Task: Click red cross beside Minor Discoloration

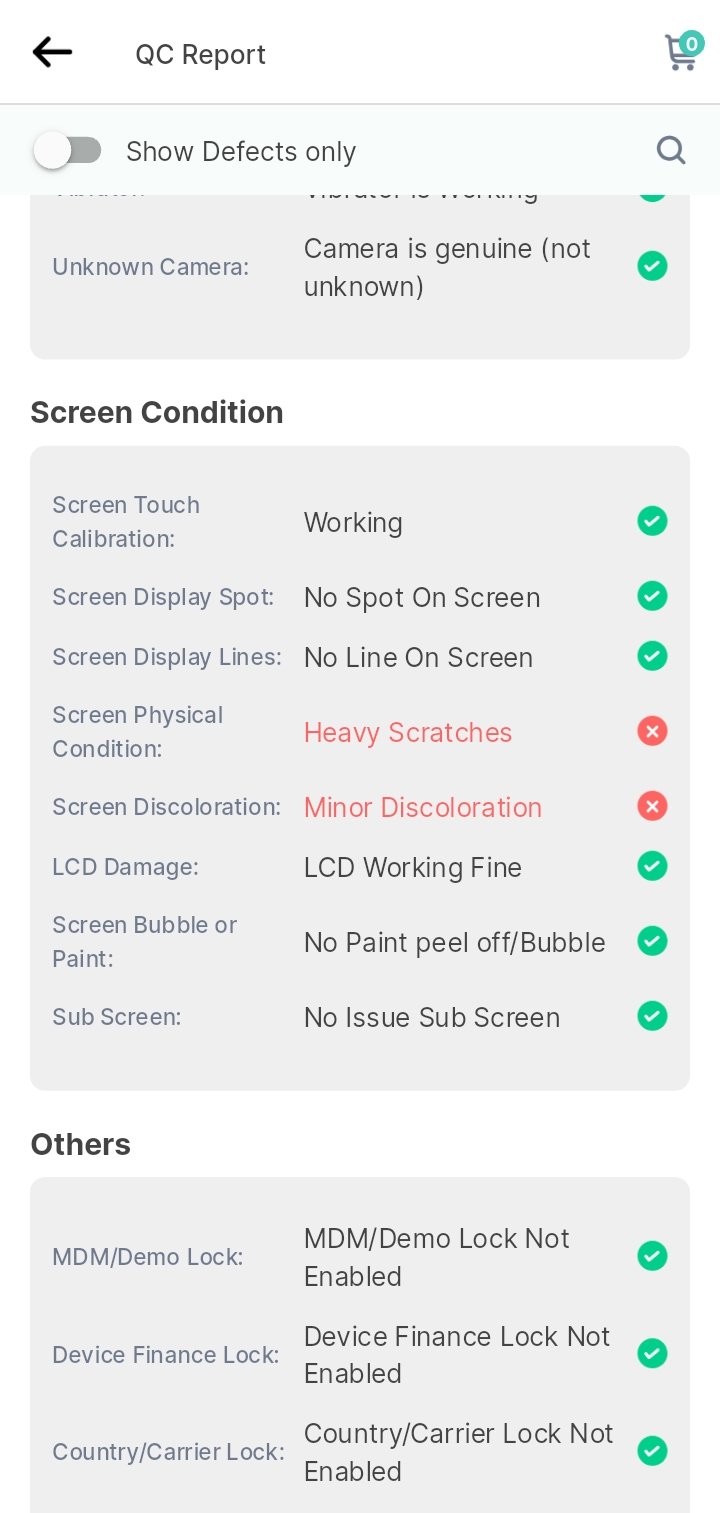Action: pyautogui.click(x=652, y=806)
